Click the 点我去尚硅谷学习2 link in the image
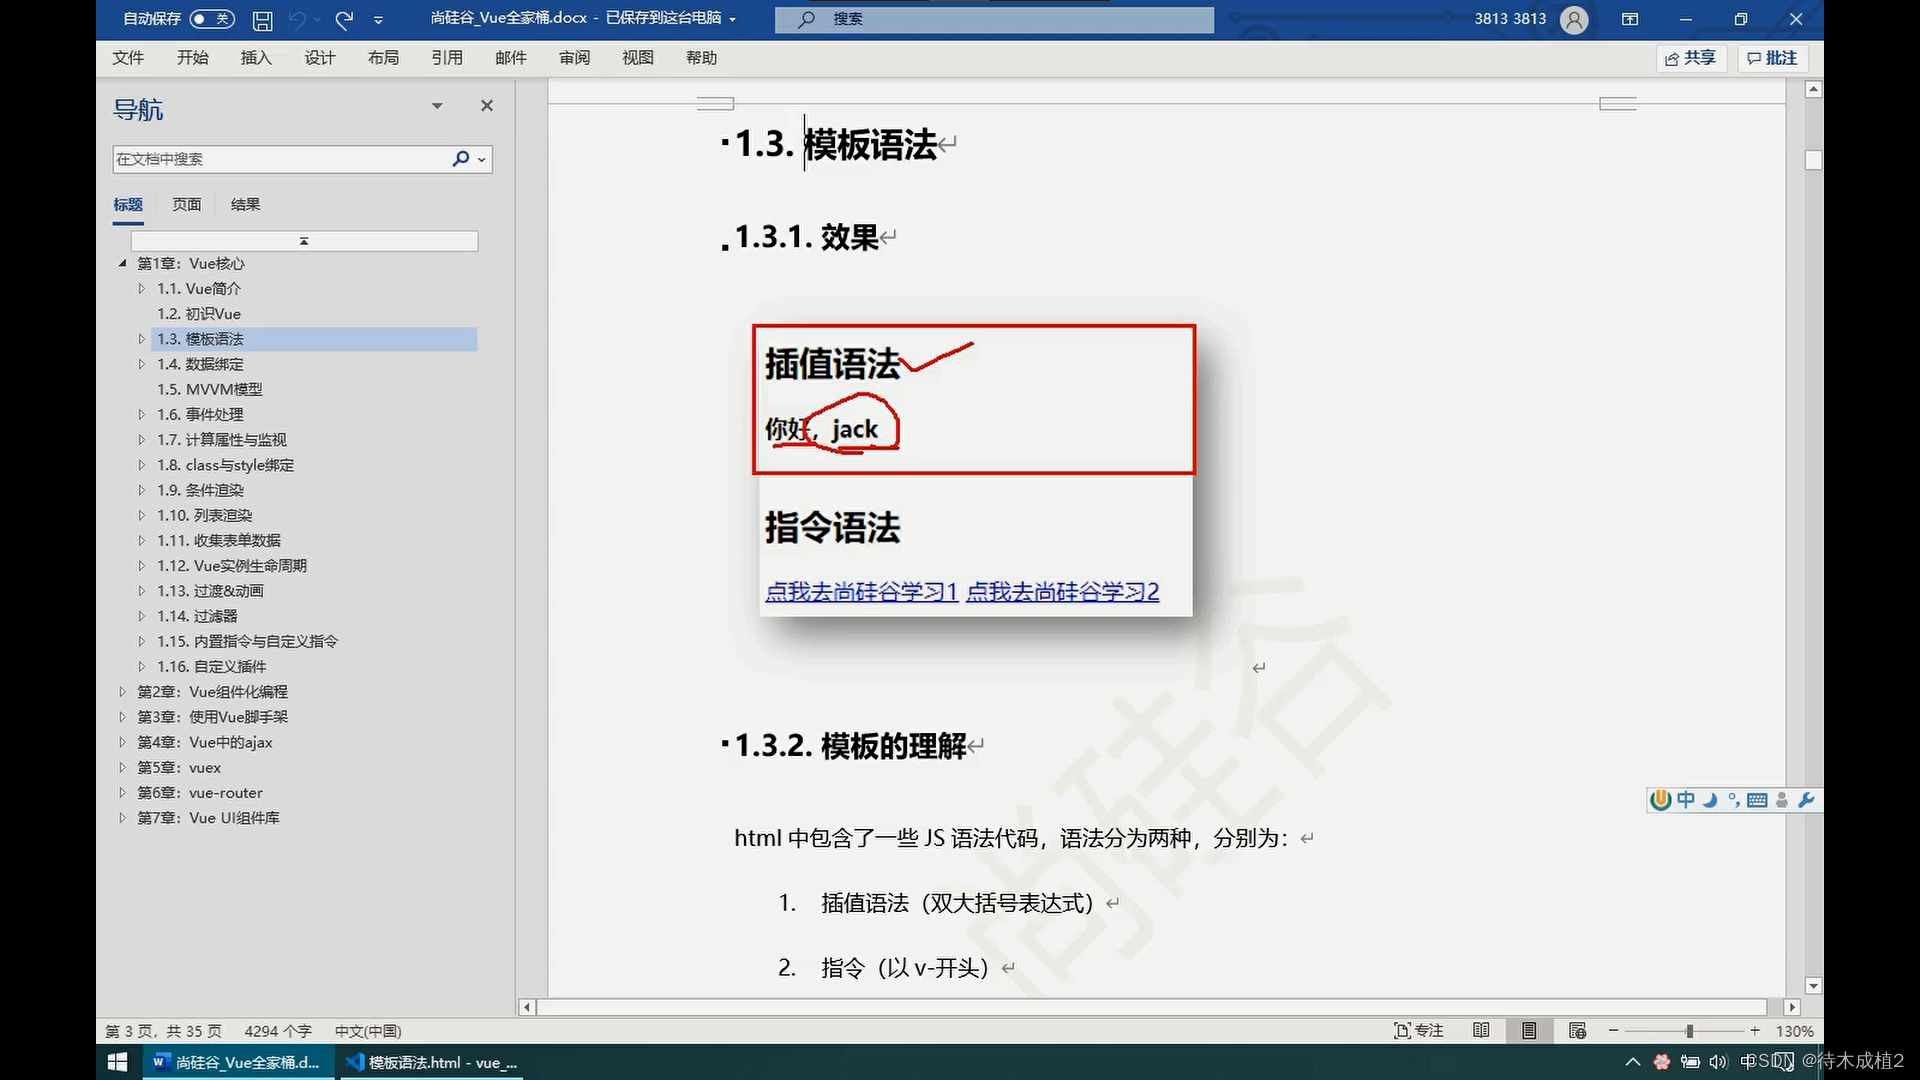1920x1080 pixels. [x=1062, y=592]
